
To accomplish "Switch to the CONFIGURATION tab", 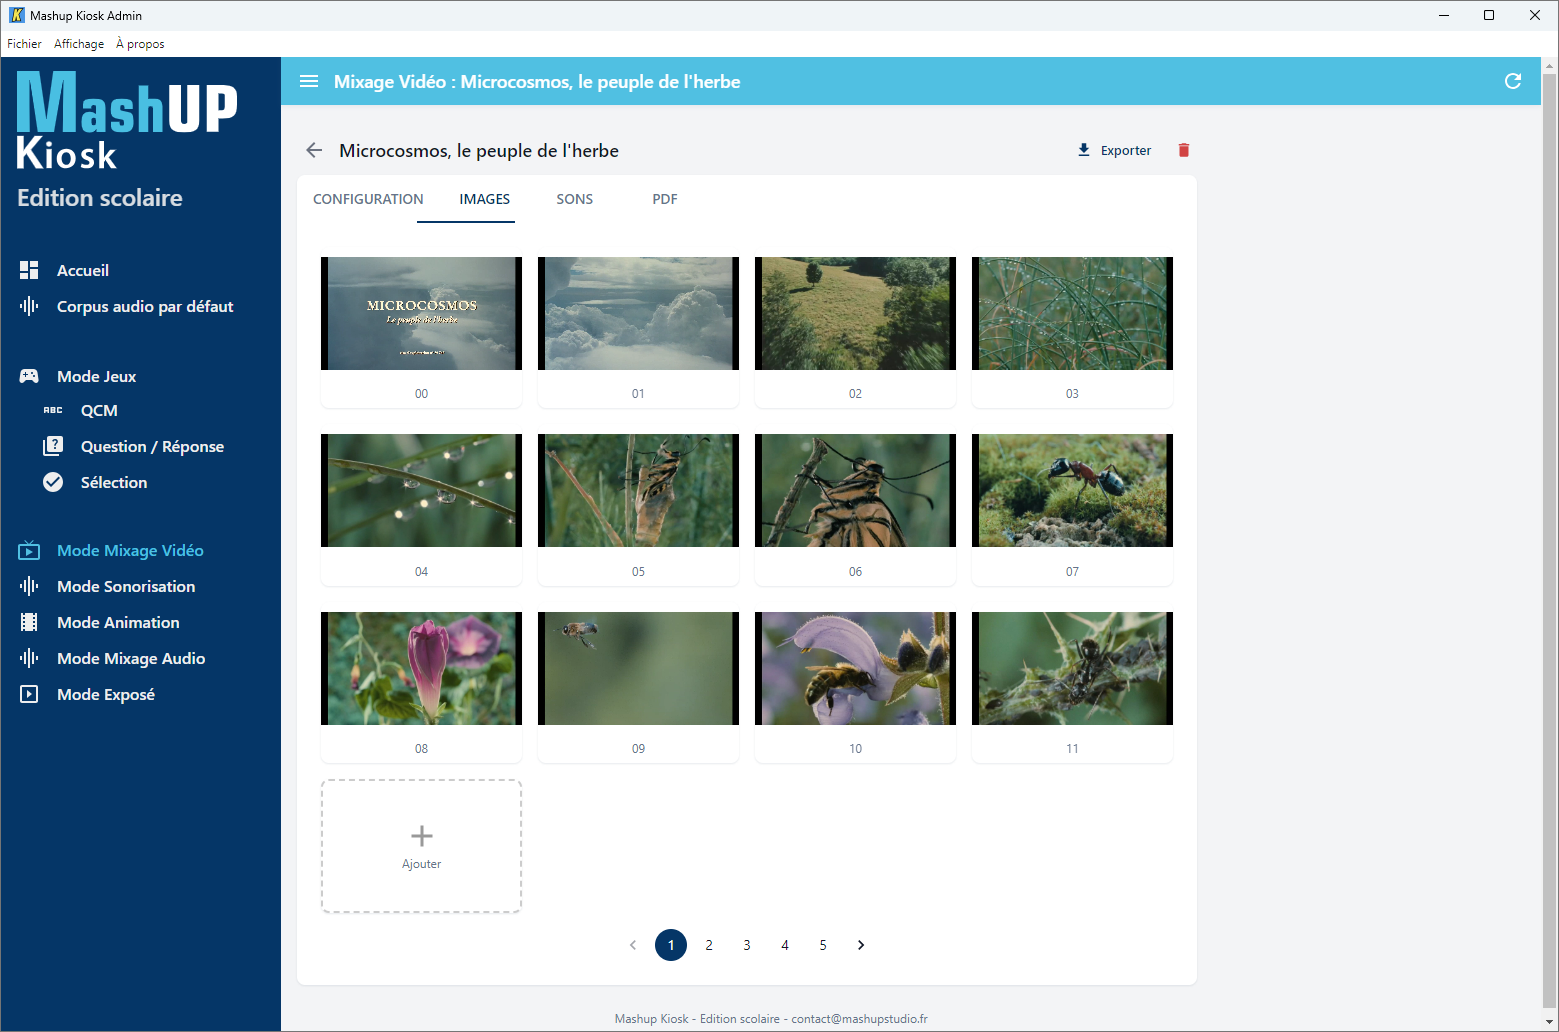I will (x=368, y=199).
